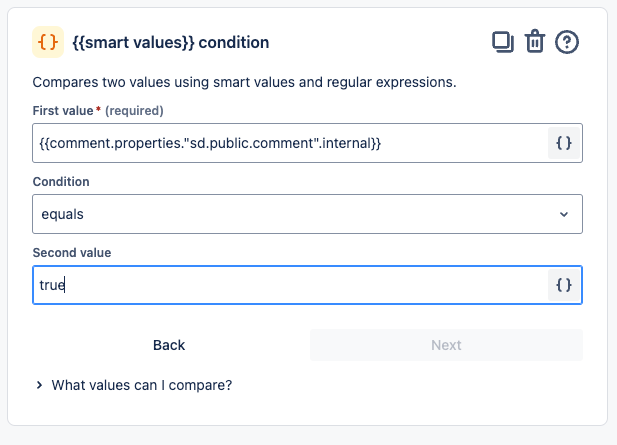This screenshot has width=617, height=445.
Task: Go back with the Back button
Action: (x=169, y=345)
